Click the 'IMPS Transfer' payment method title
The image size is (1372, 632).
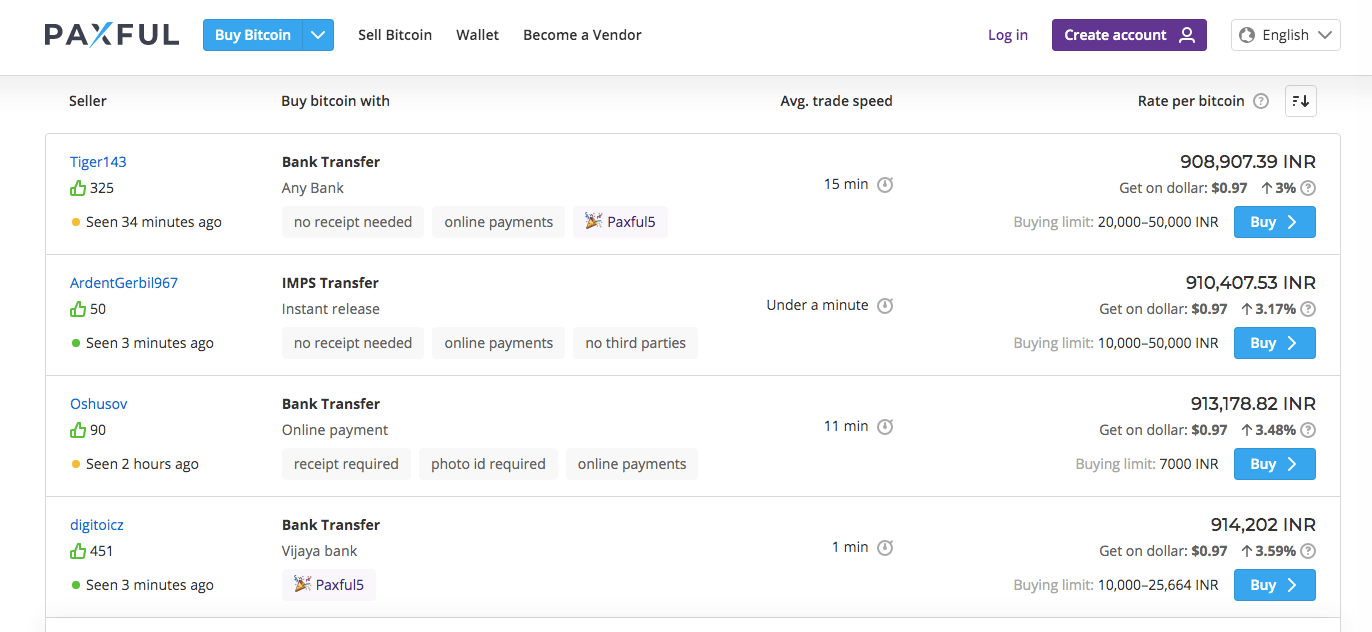pyautogui.click(x=330, y=283)
